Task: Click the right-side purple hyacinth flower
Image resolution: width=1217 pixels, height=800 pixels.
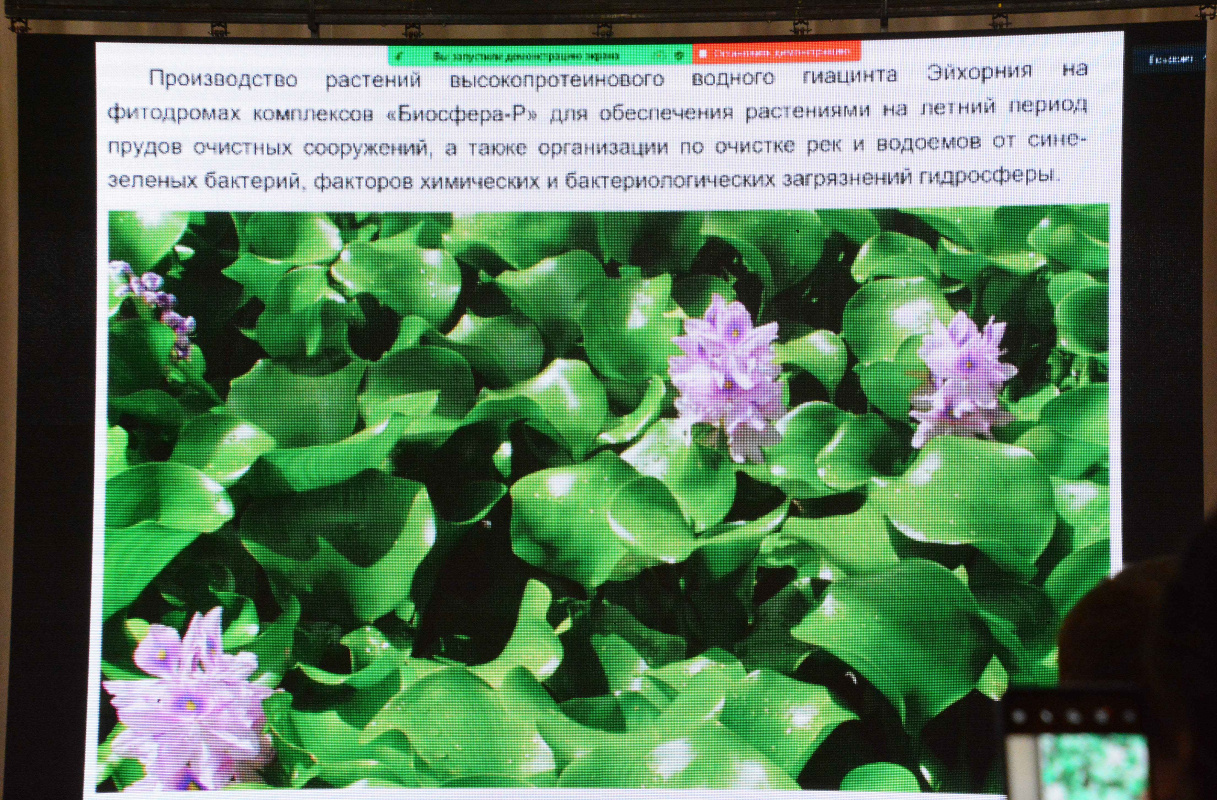Action: pyautogui.click(x=963, y=376)
